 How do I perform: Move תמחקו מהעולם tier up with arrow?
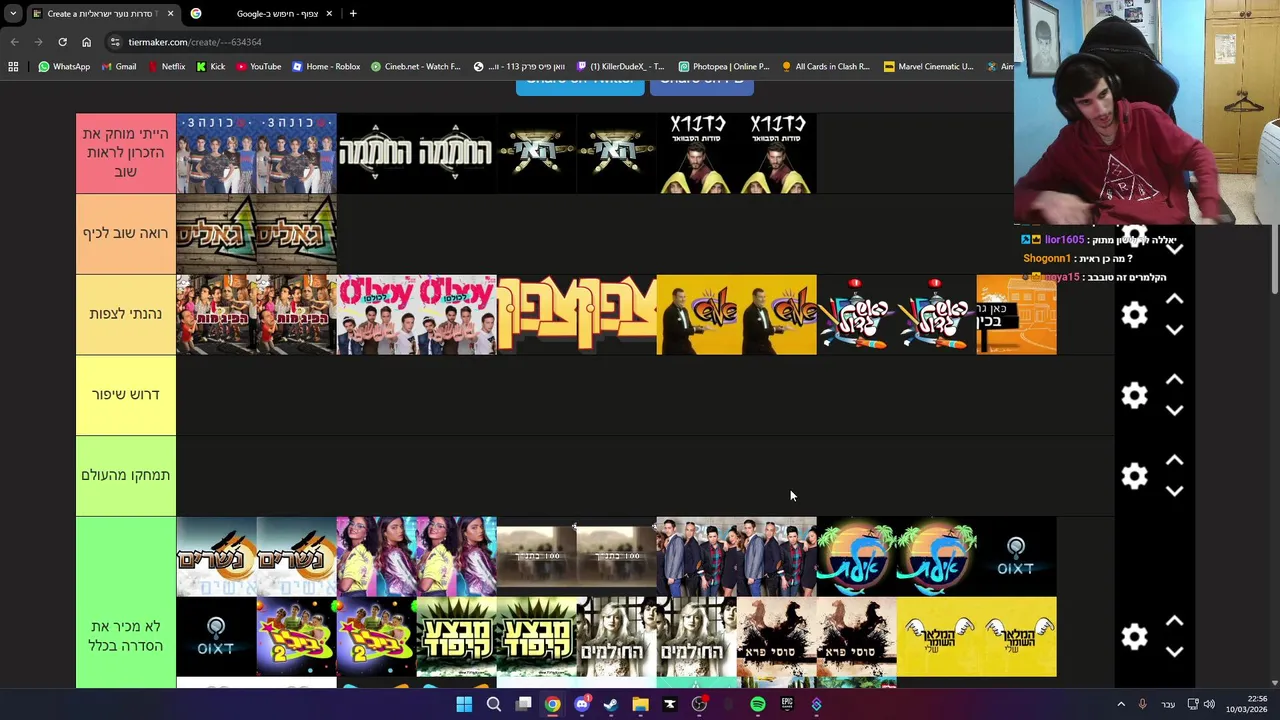pyautogui.click(x=1175, y=461)
